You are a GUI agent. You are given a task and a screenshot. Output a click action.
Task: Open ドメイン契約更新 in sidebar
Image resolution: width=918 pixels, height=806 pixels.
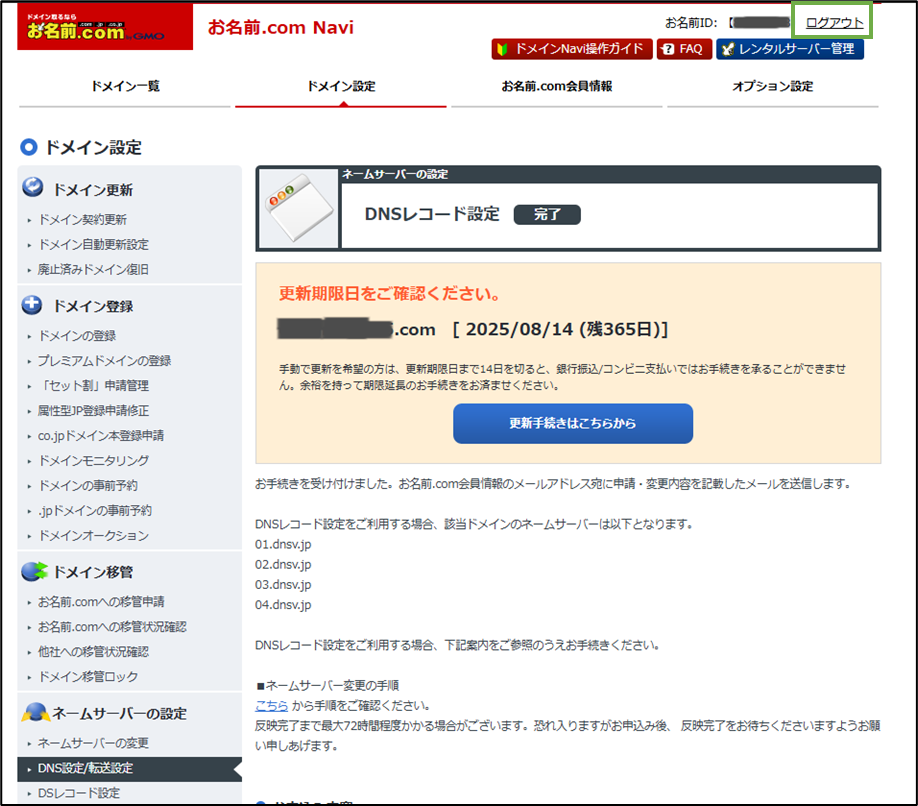coord(83,219)
